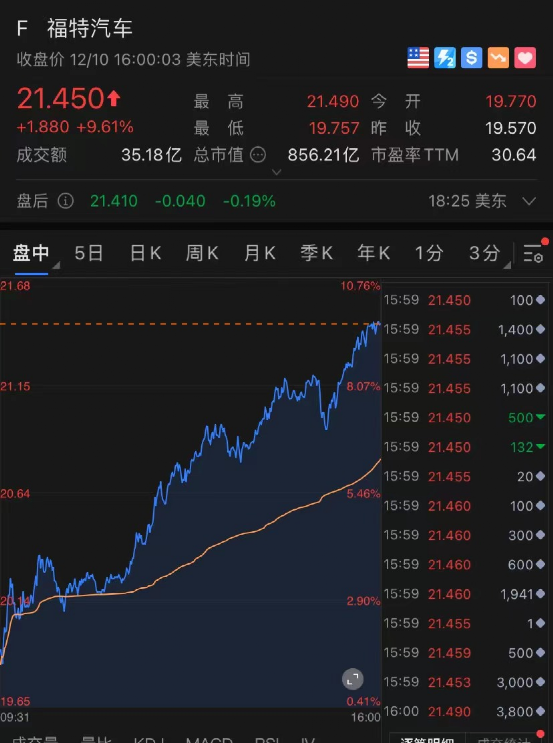This screenshot has height=743, width=553.
Task: Tap the blue dollar sign icon
Action: (x=471, y=58)
